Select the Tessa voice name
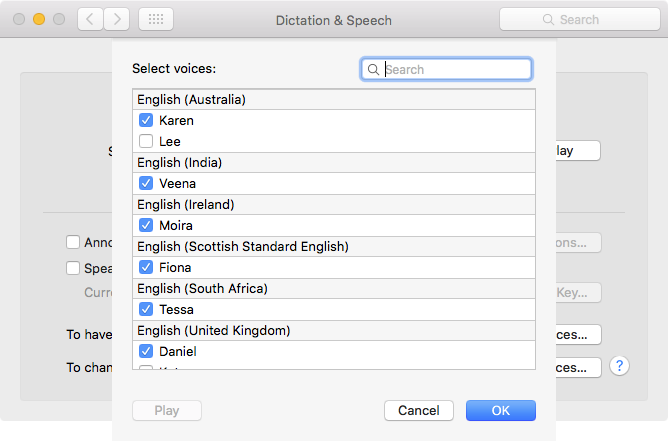Image resolution: width=668 pixels, height=441 pixels. pyautogui.click(x=176, y=309)
